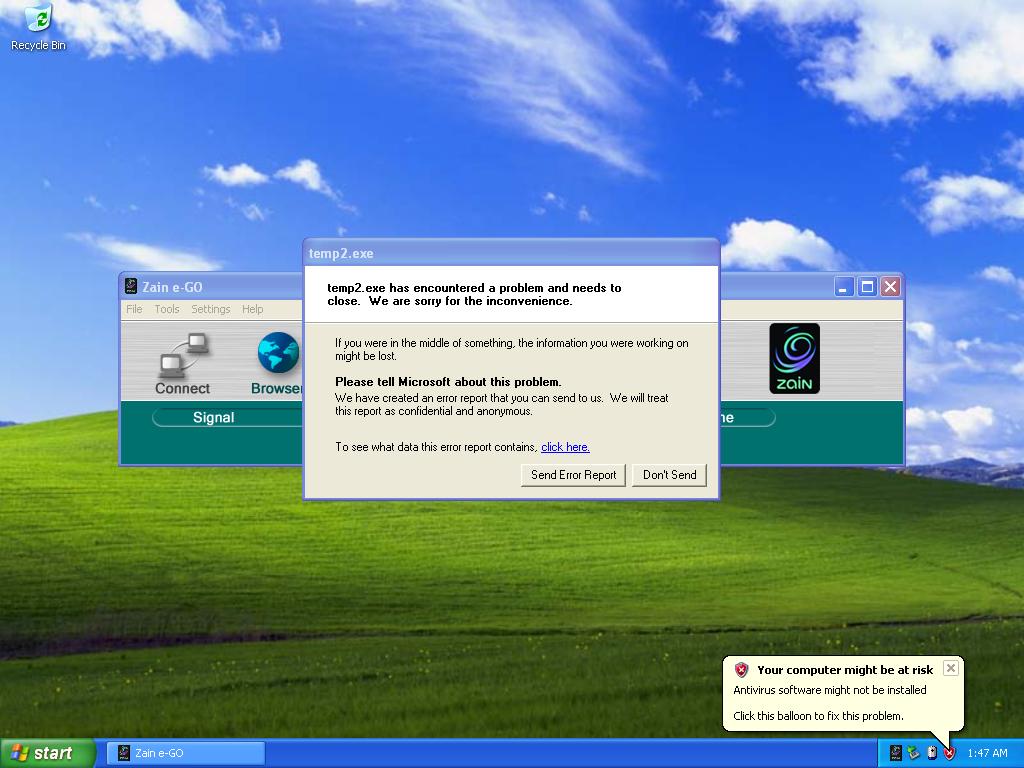Open the Help menu in Zain e-GO
The width and height of the screenshot is (1024, 768).
(252, 309)
